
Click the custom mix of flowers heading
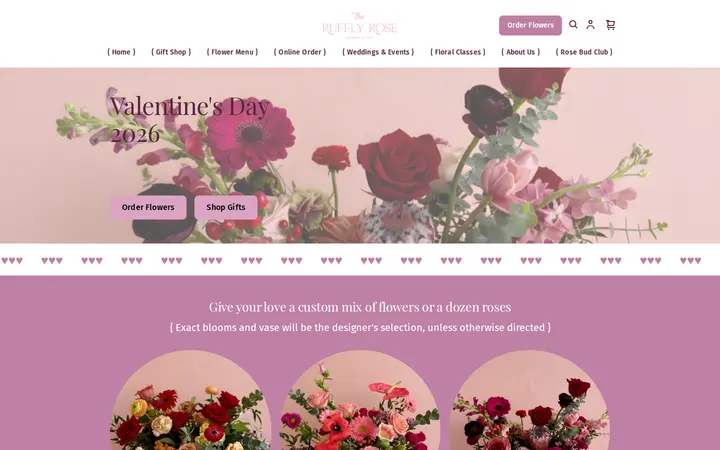point(360,307)
